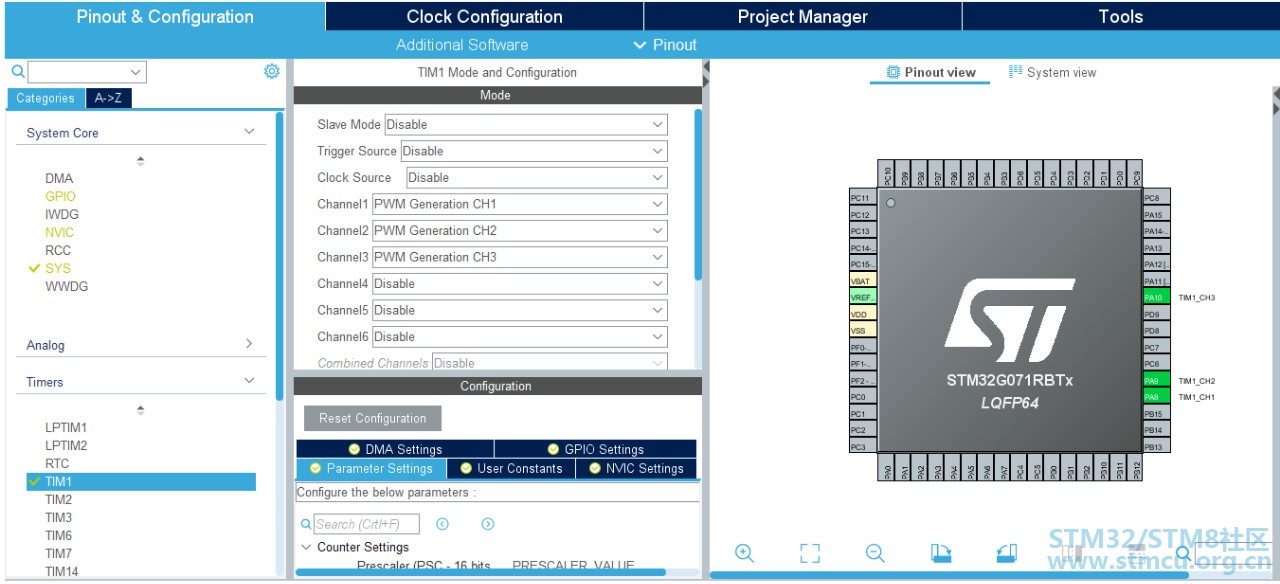Open the NVIC Settings tab
Screen dimensions: 1280x584
click(x=636, y=468)
